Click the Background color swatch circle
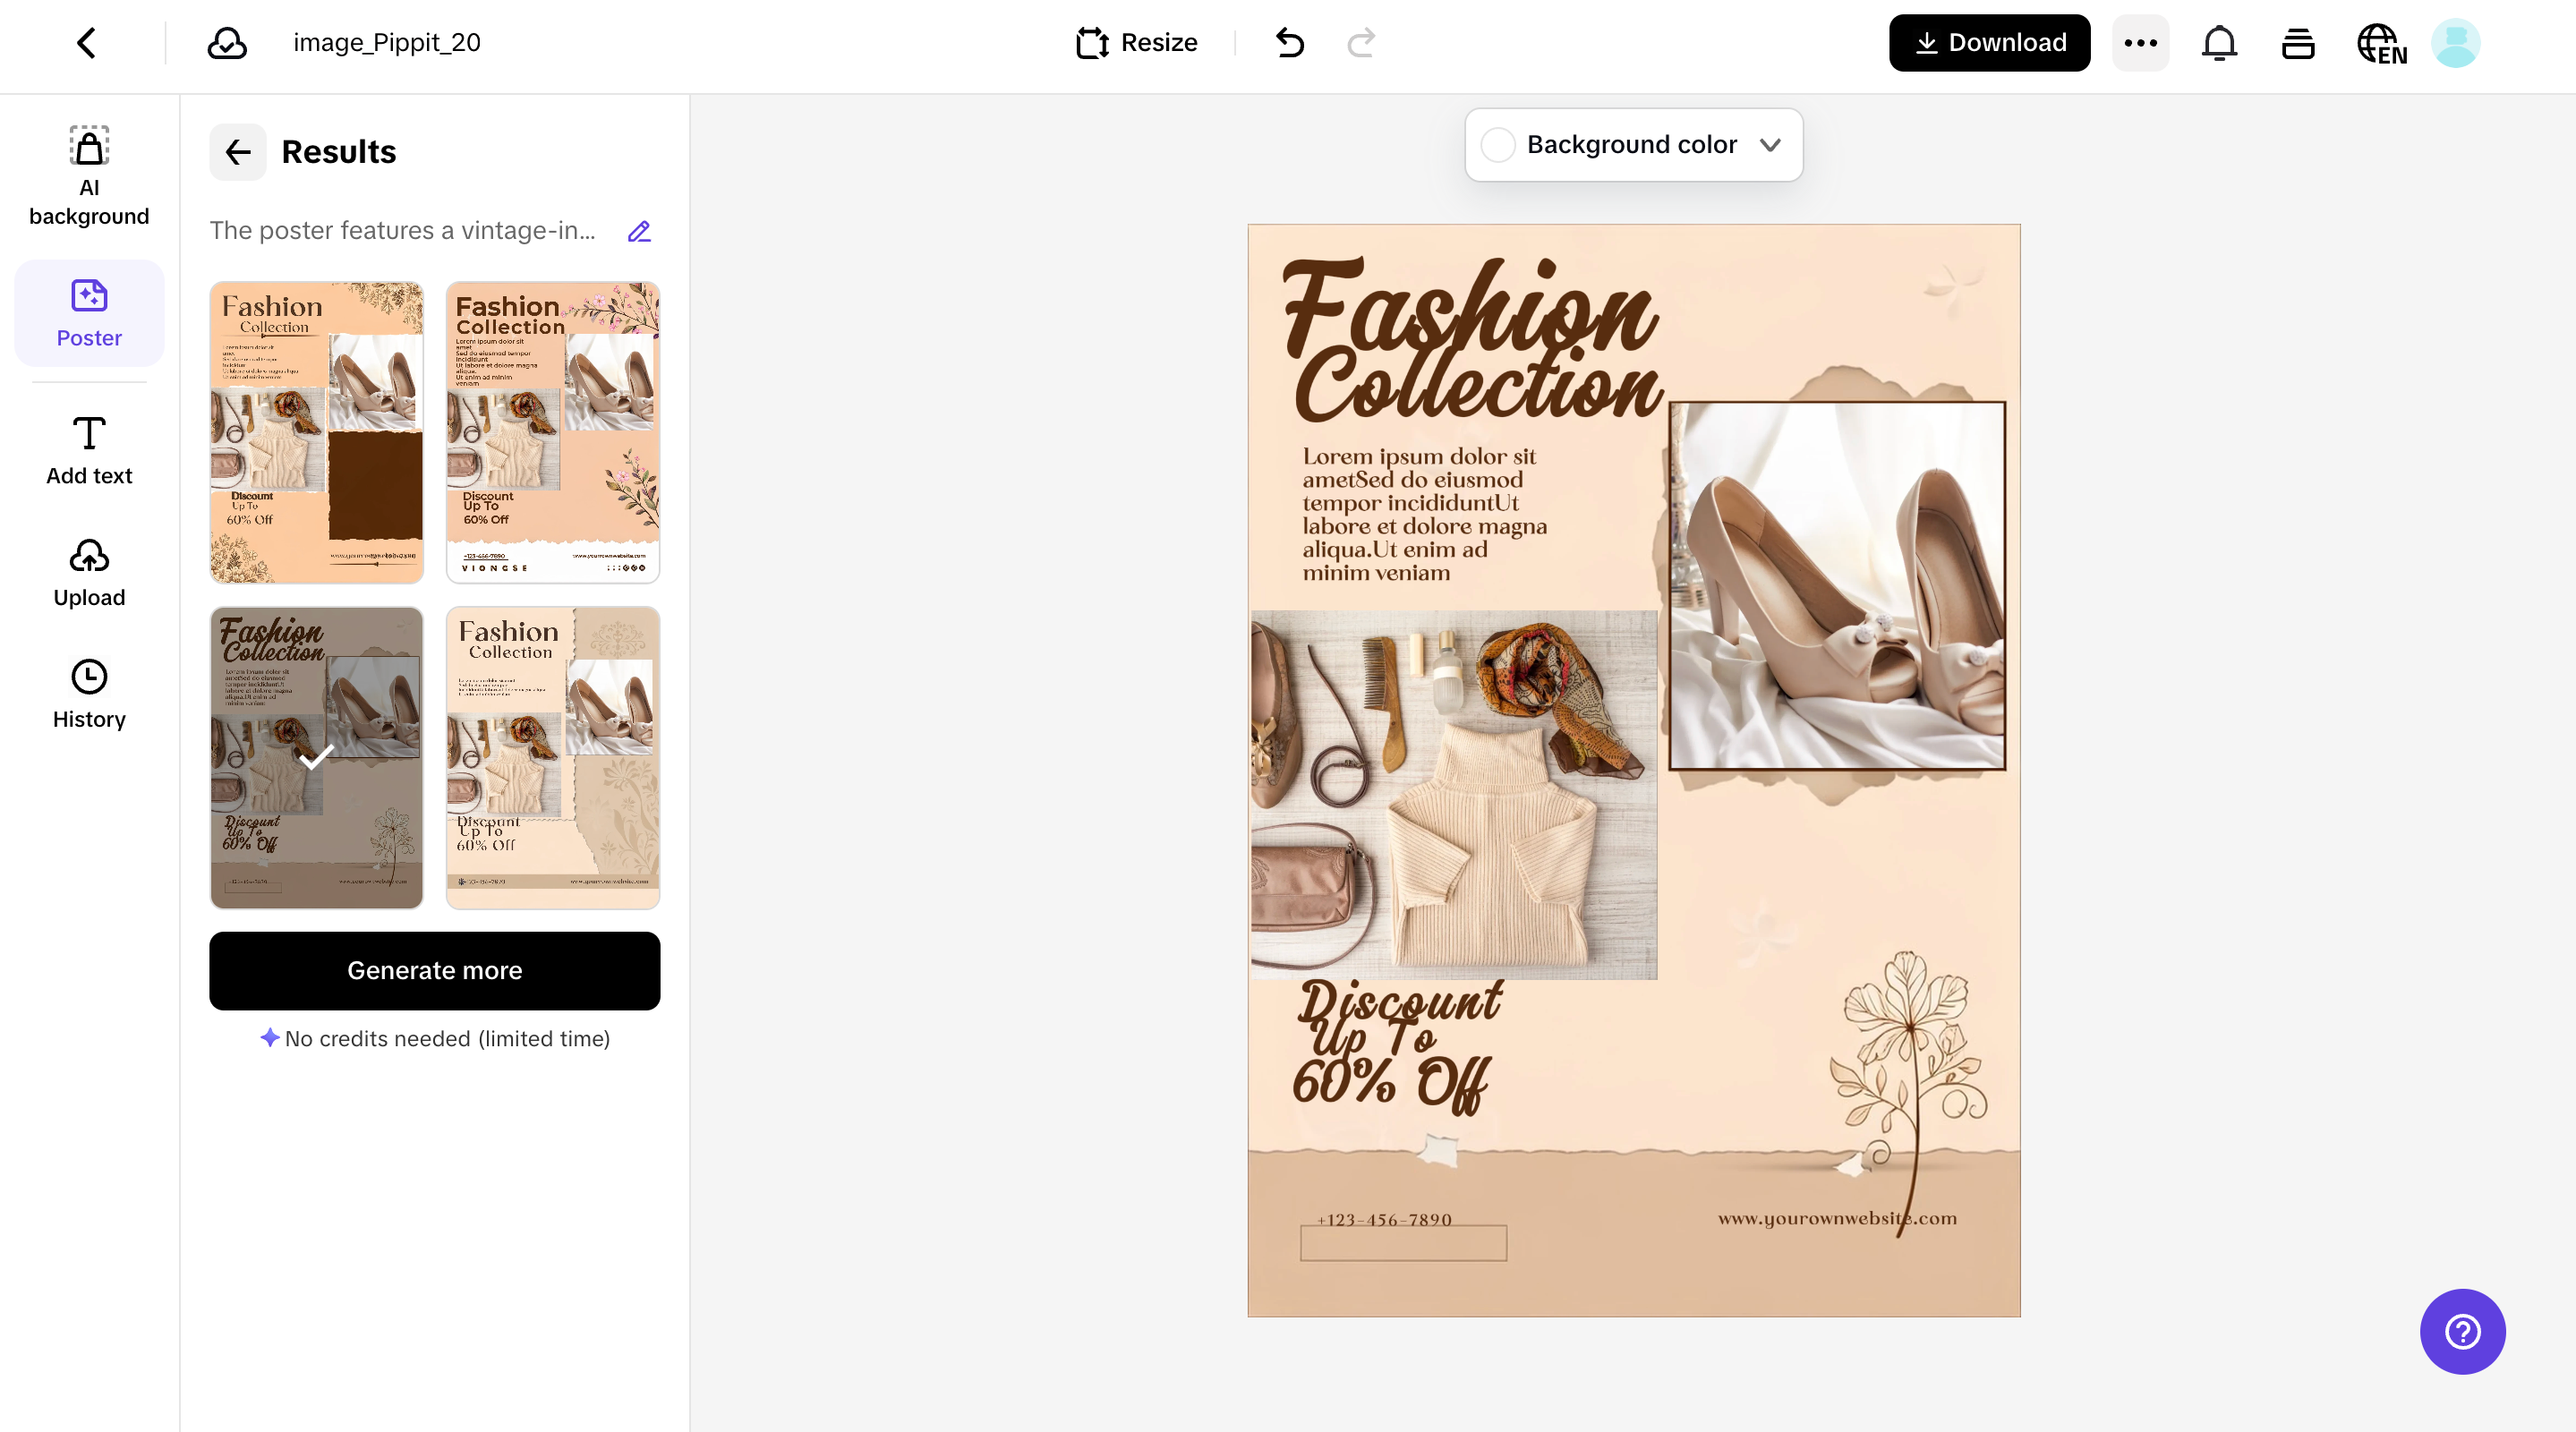The width and height of the screenshot is (2576, 1432). pyautogui.click(x=1498, y=144)
